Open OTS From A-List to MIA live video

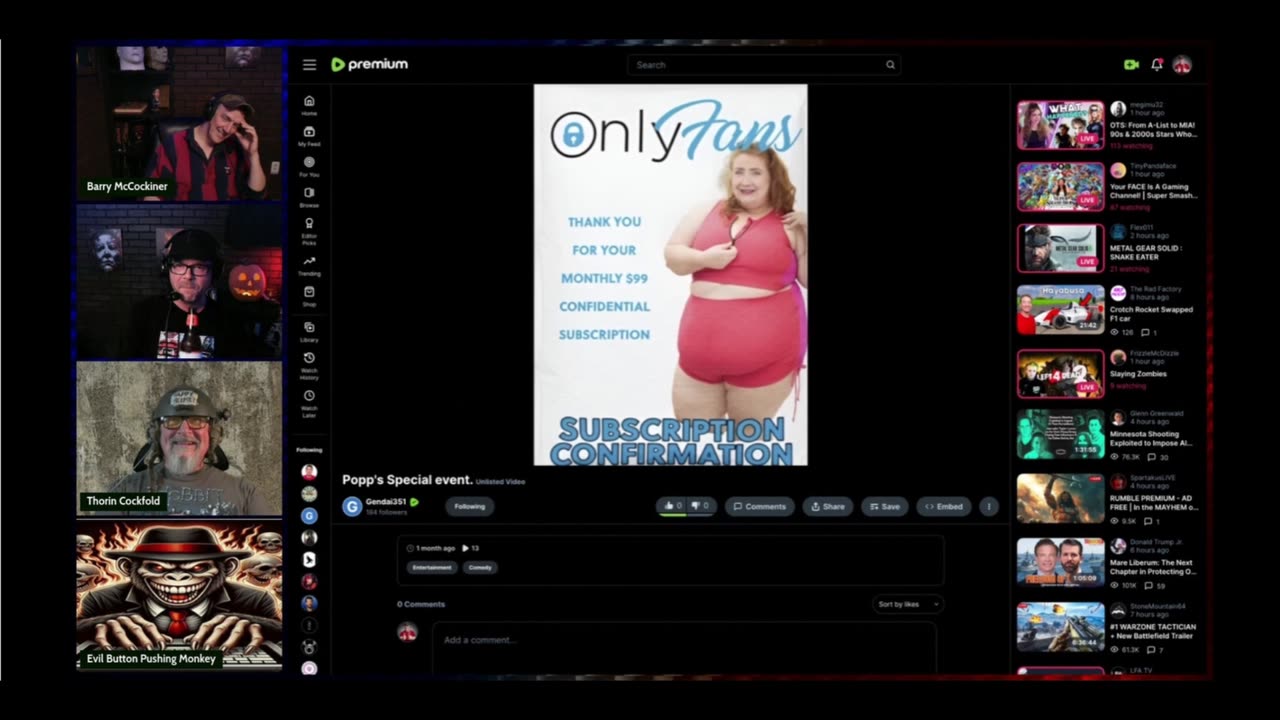(x=1061, y=124)
